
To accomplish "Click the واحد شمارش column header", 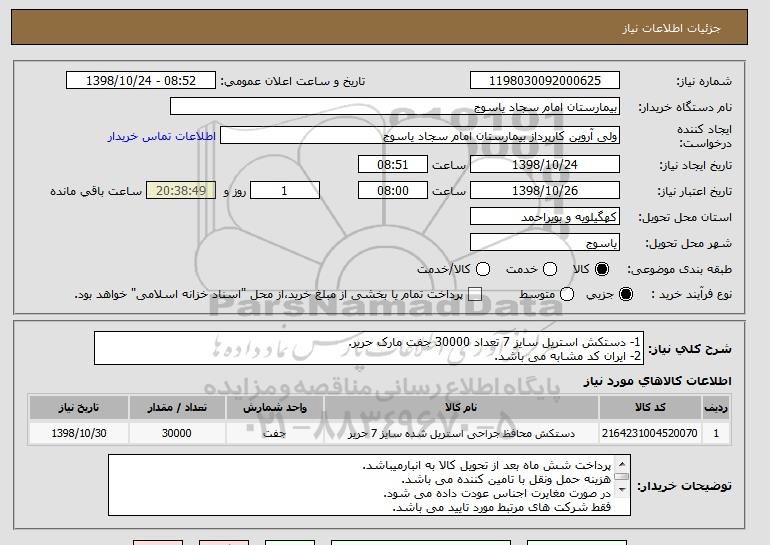I will click(275, 408).
